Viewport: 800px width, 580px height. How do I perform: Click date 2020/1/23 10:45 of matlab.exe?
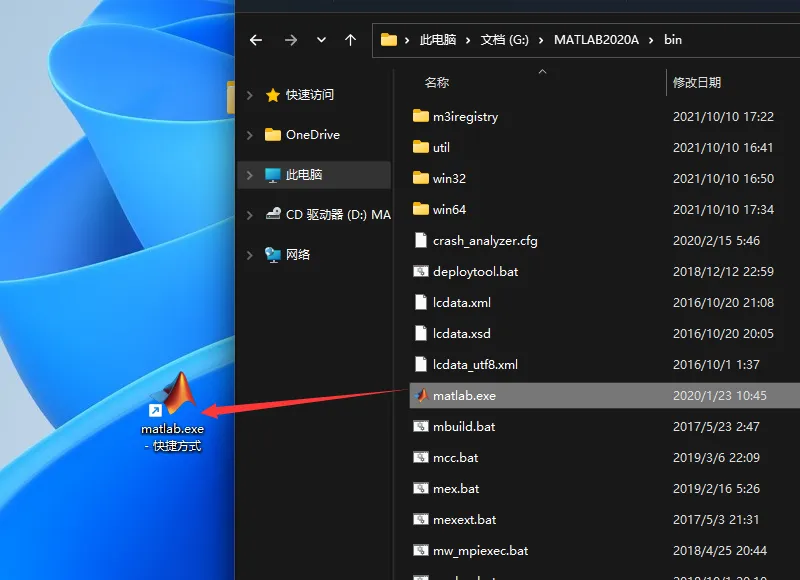coord(719,396)
